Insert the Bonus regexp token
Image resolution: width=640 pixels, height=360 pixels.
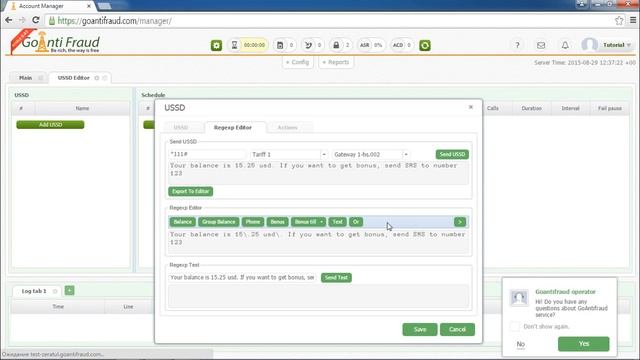click(277, 222)
